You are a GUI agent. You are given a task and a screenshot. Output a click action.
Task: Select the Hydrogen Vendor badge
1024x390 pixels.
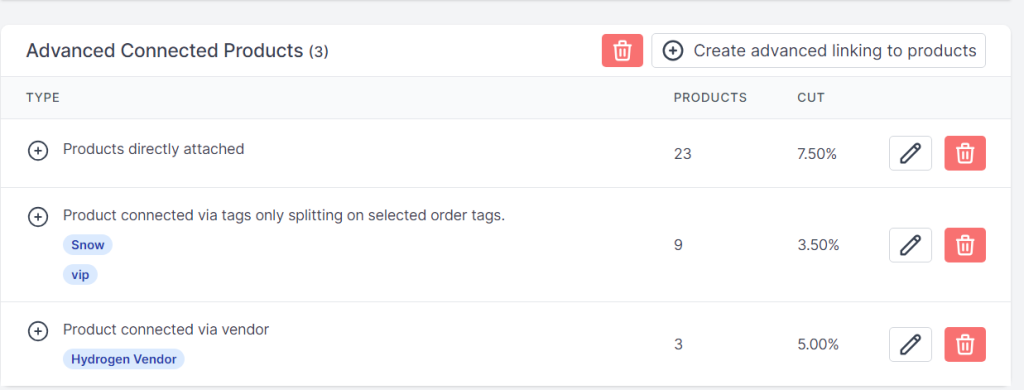click(123, 359)
